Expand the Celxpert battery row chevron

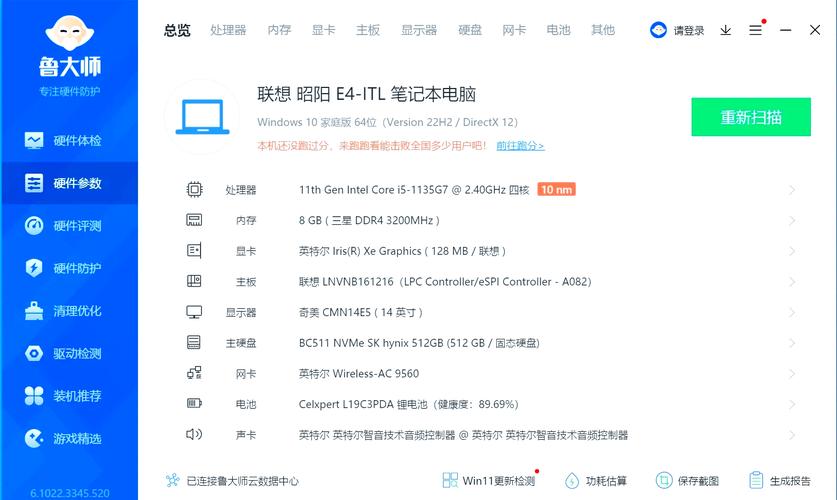coord(792,404)
